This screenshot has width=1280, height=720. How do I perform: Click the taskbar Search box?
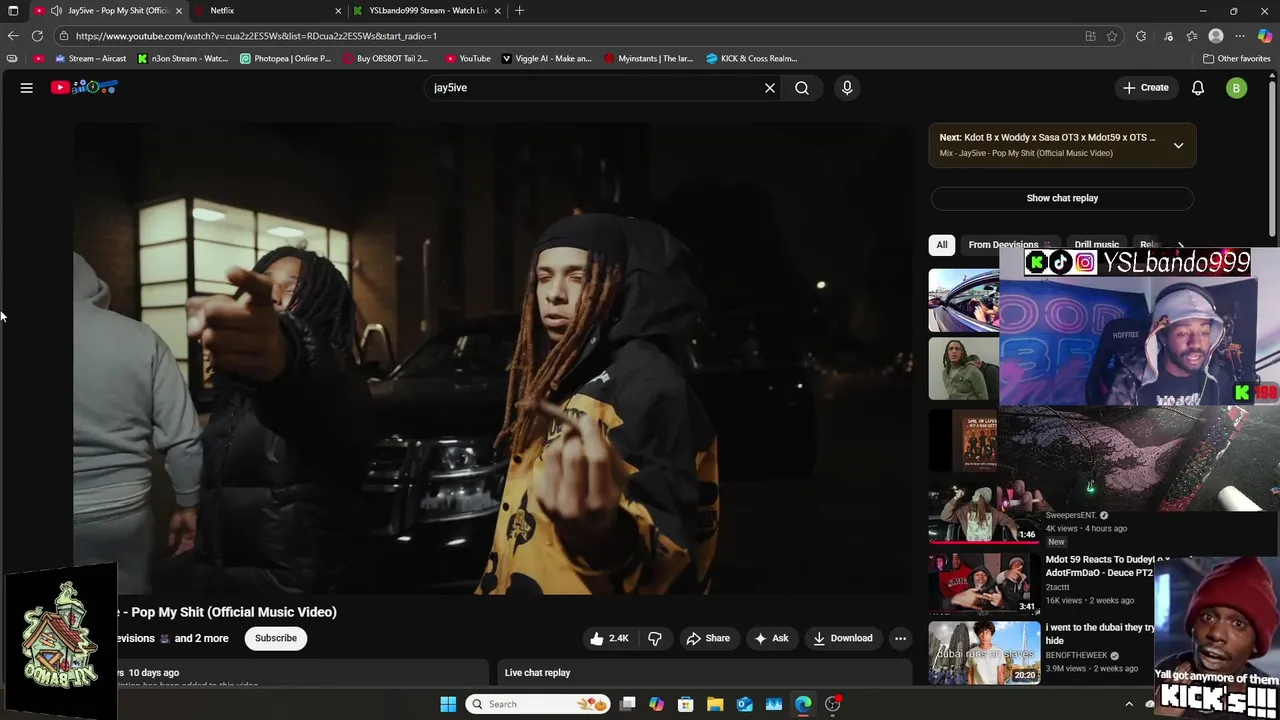539,704
